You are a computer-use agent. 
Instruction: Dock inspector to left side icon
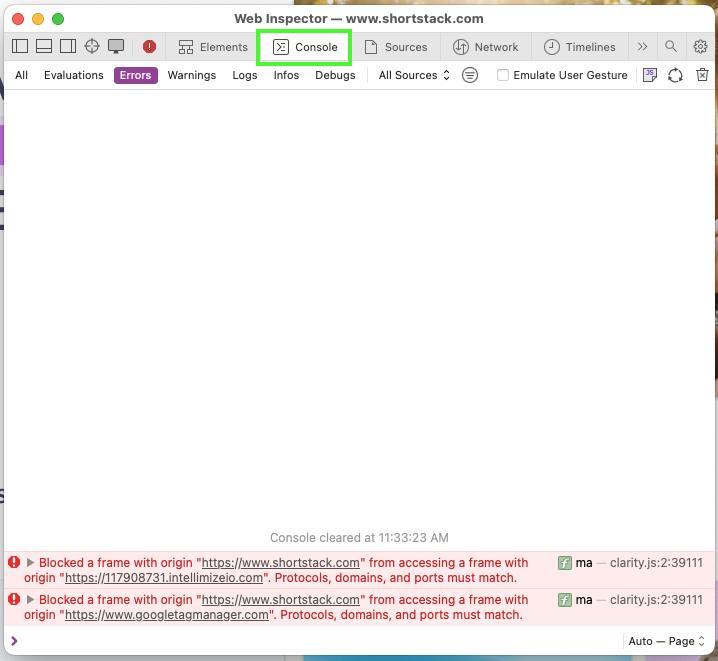pos(20,46)
